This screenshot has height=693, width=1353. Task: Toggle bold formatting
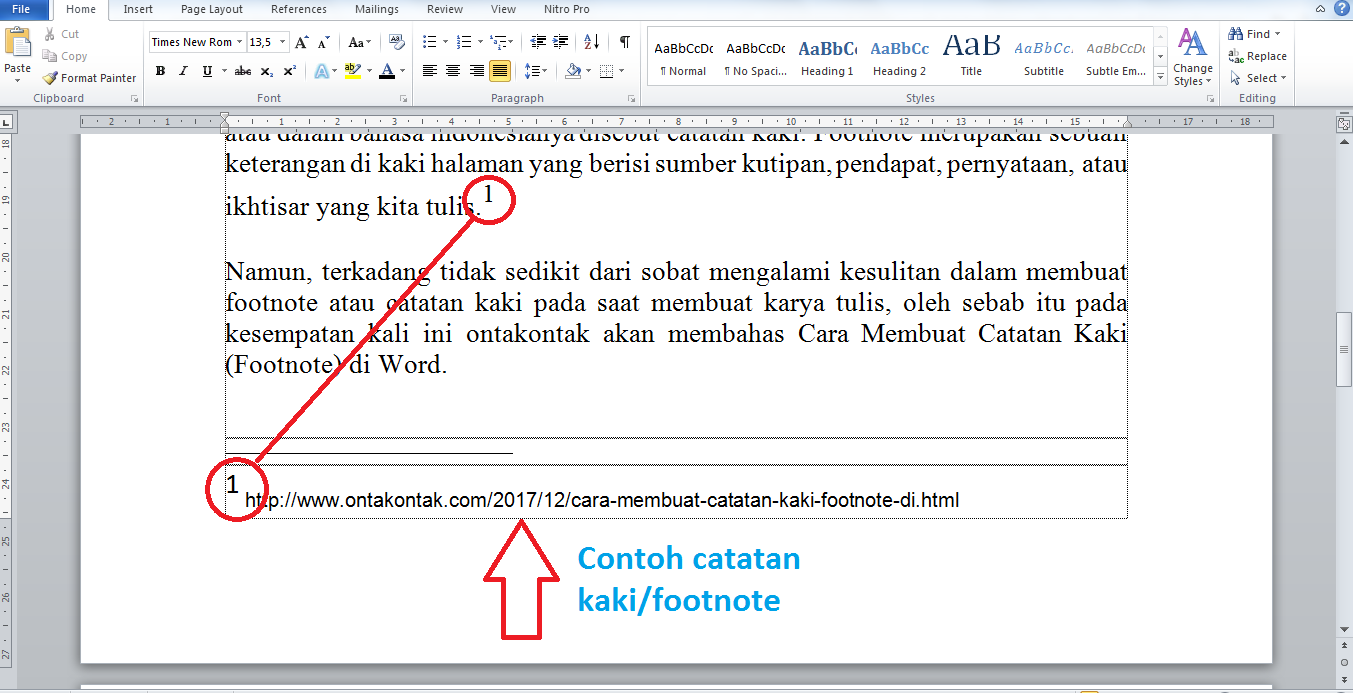point(159,72)
